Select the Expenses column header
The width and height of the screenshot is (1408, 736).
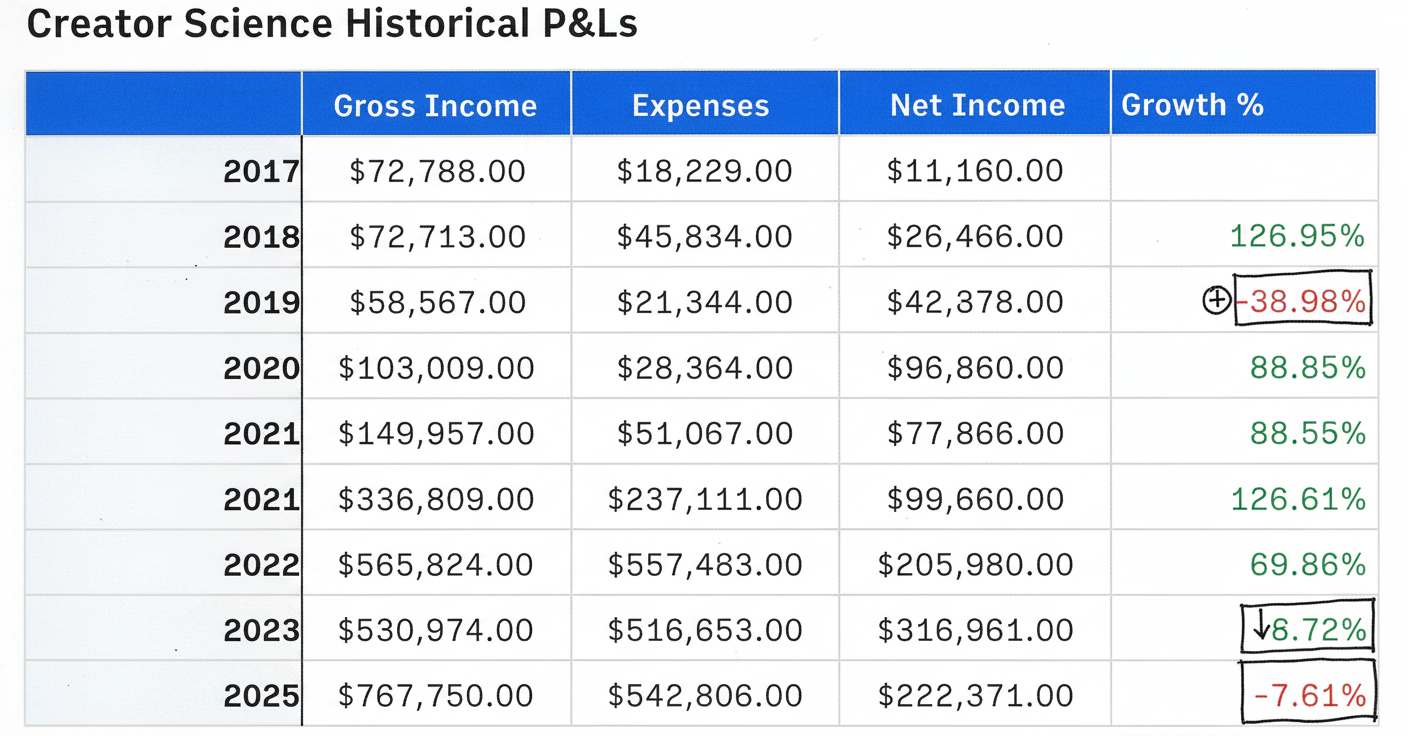click(700, 105)
